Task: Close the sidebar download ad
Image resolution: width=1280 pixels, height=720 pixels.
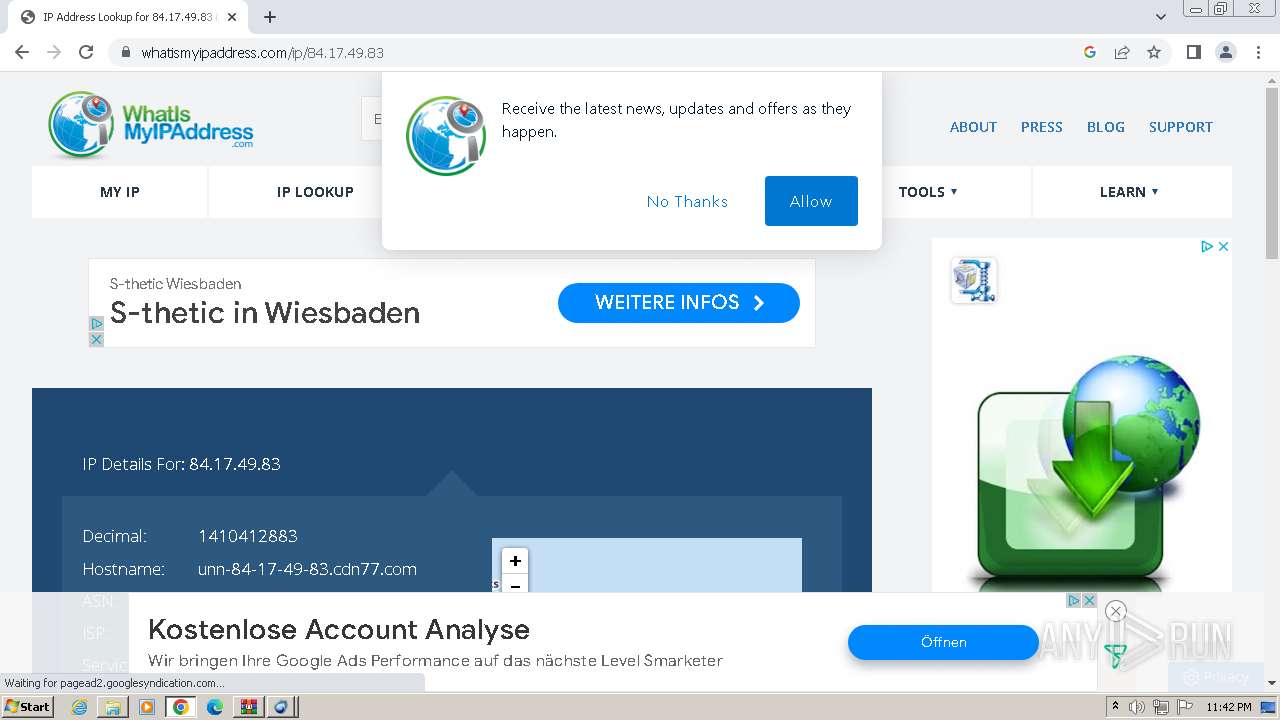Action: (x=1223, y=246)
